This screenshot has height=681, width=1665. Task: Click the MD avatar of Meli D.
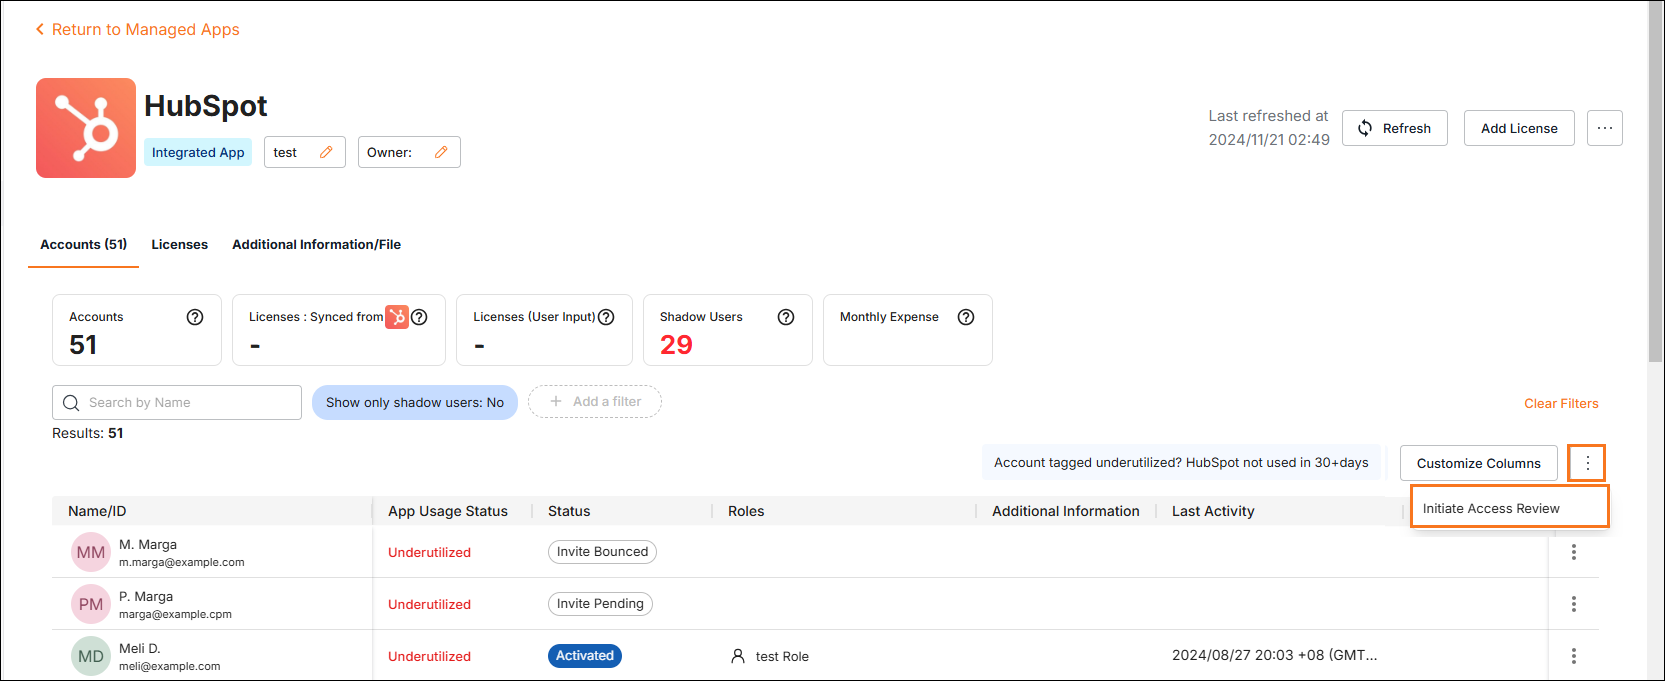point(91,656)
